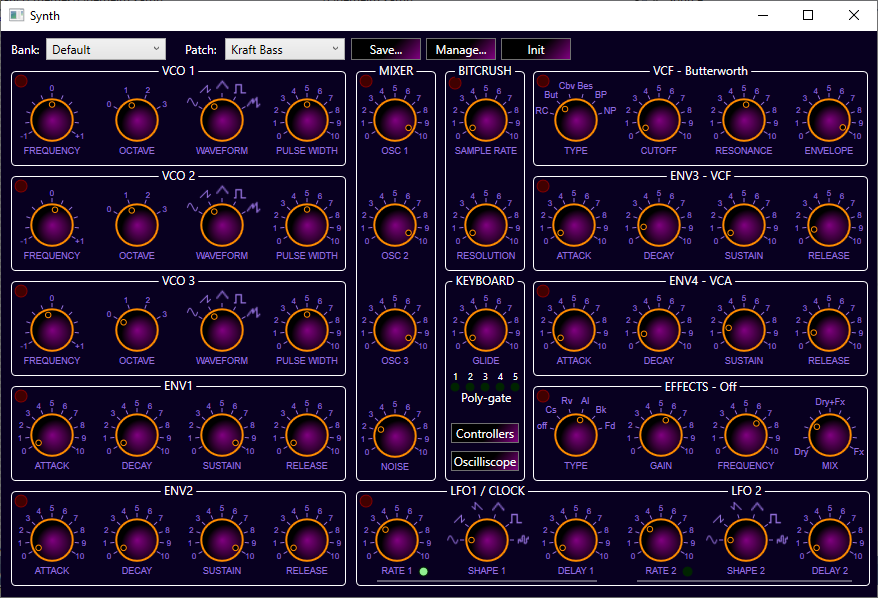The image size is (878, 598).
Task: Select the VCO 2 sine waveform icon
Action: click(193, 207)
